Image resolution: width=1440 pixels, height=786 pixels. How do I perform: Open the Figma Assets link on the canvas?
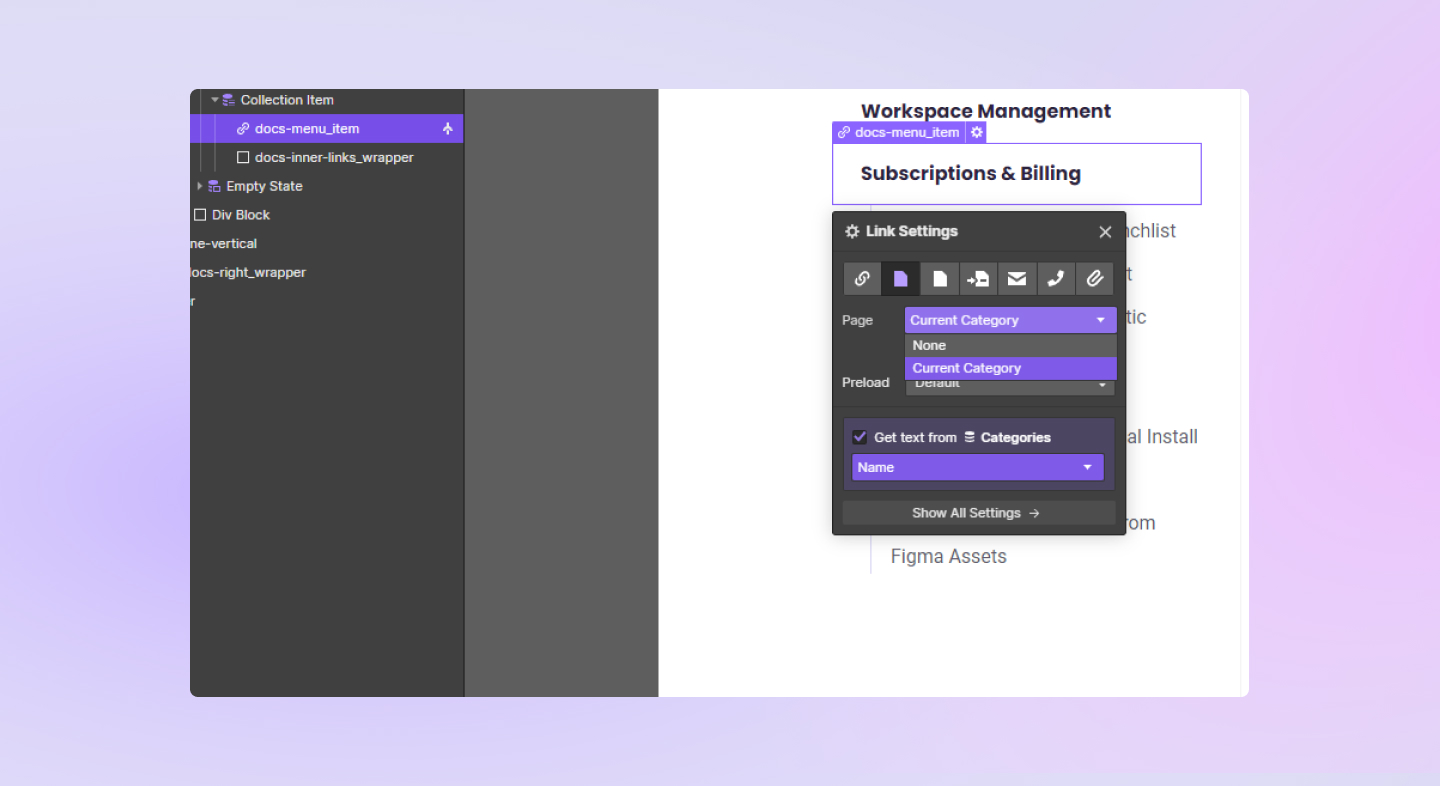(948, 556)
